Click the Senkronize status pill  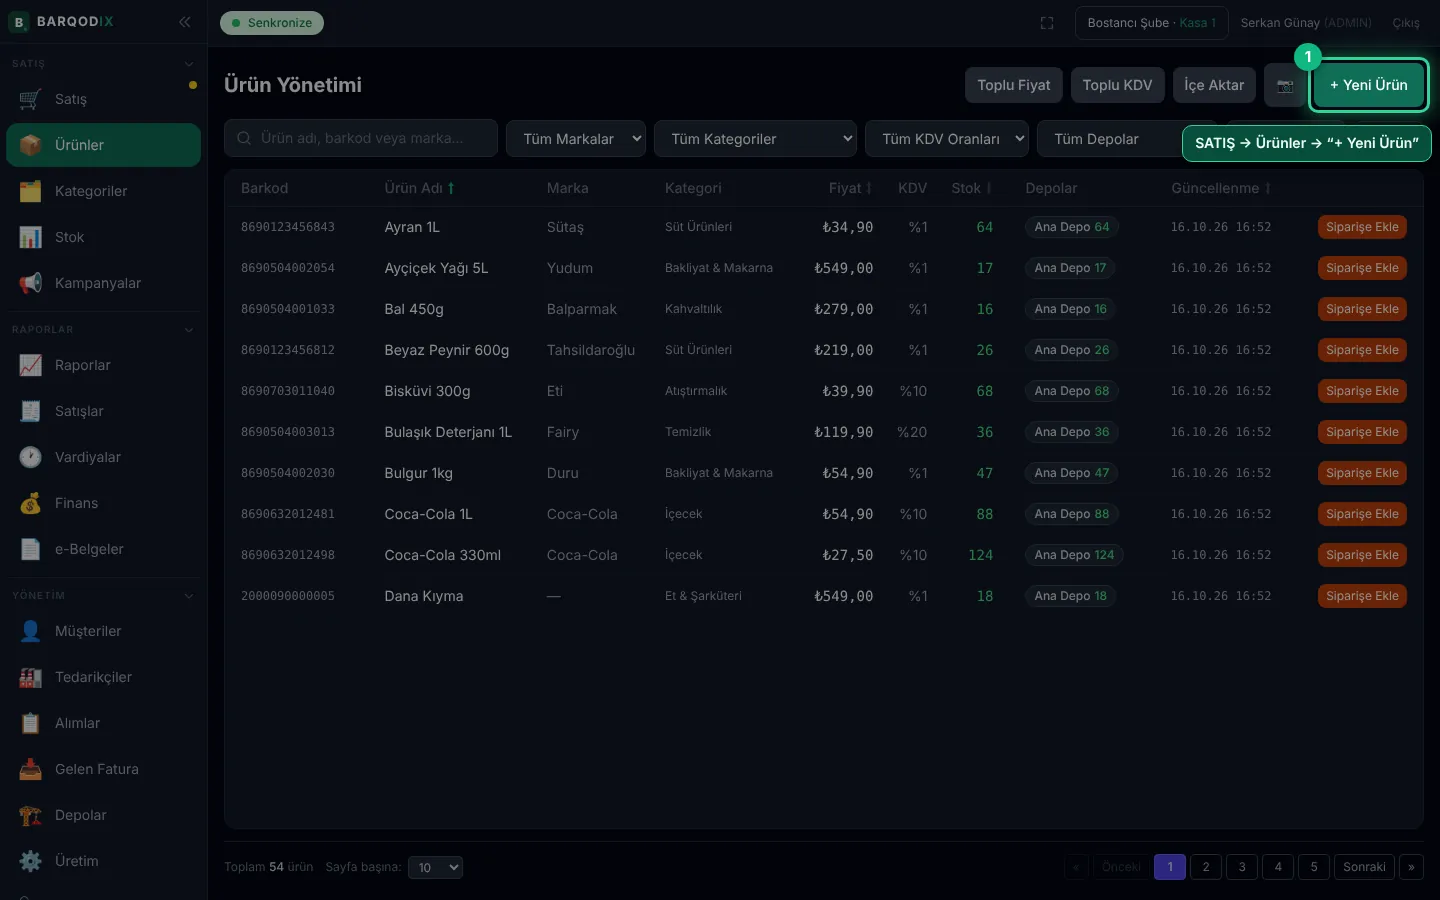coord(272,23)
